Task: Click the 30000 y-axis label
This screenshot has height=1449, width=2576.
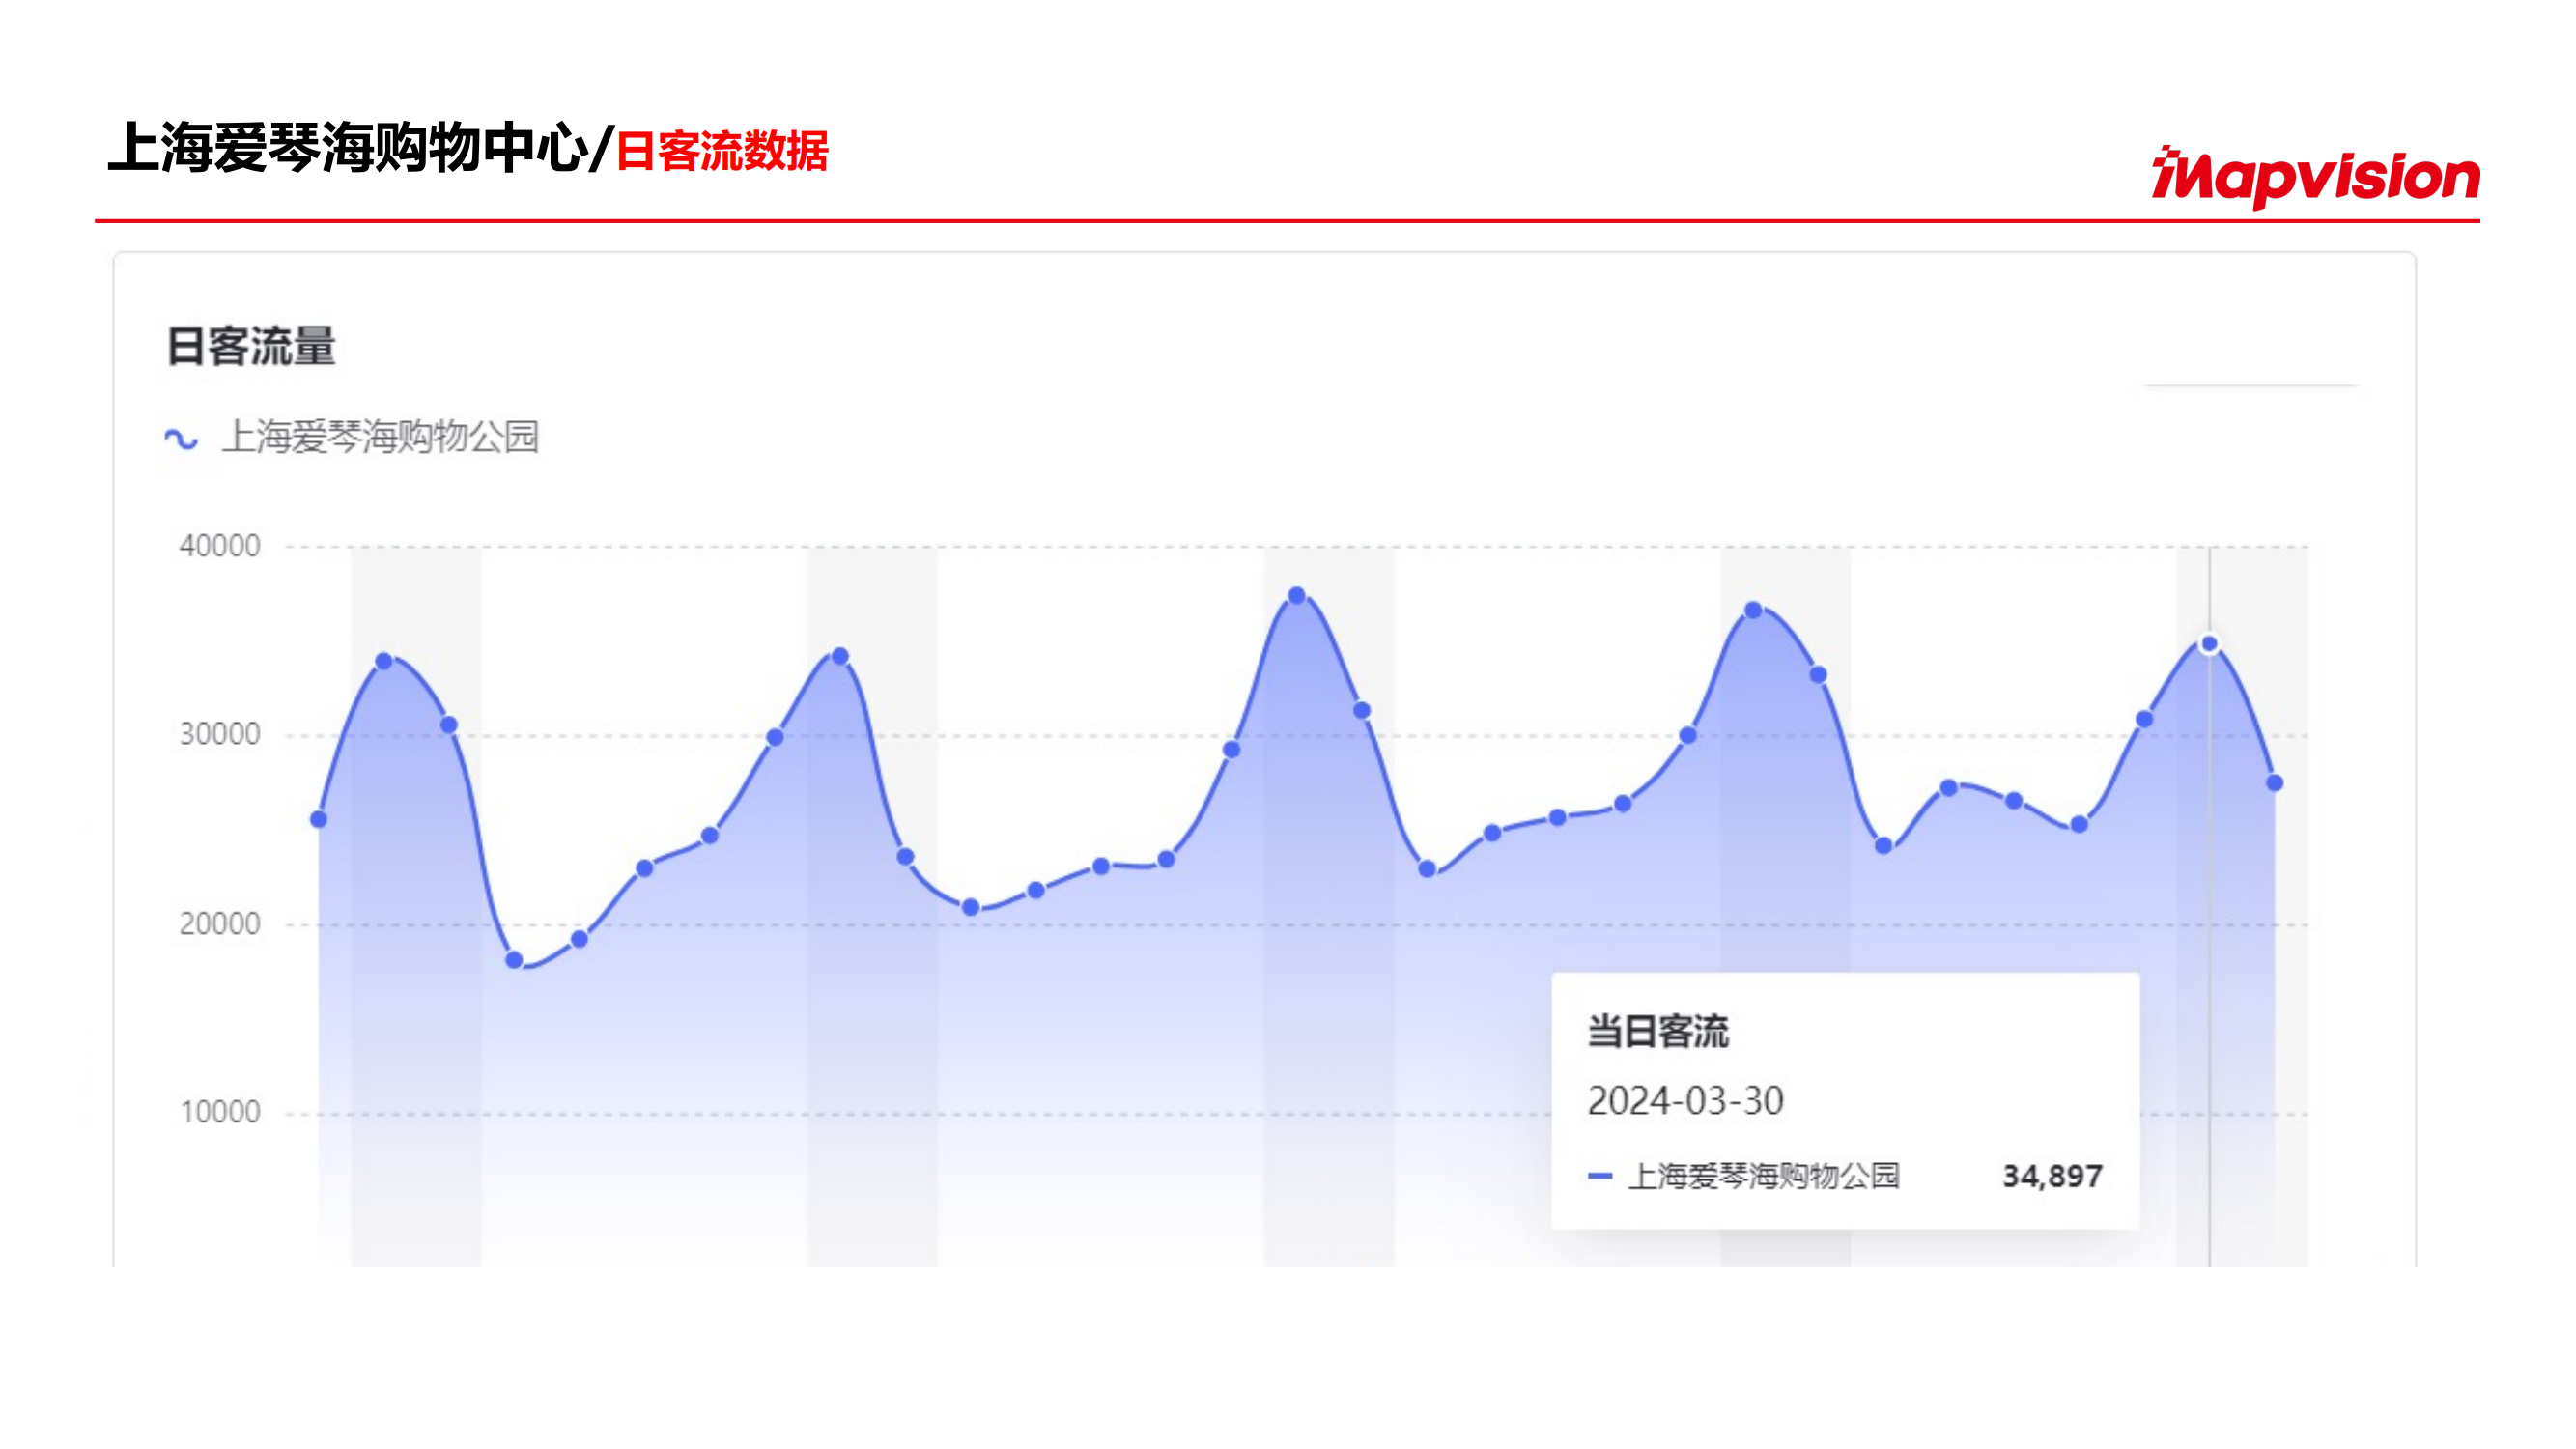Action: click(220, 734)
